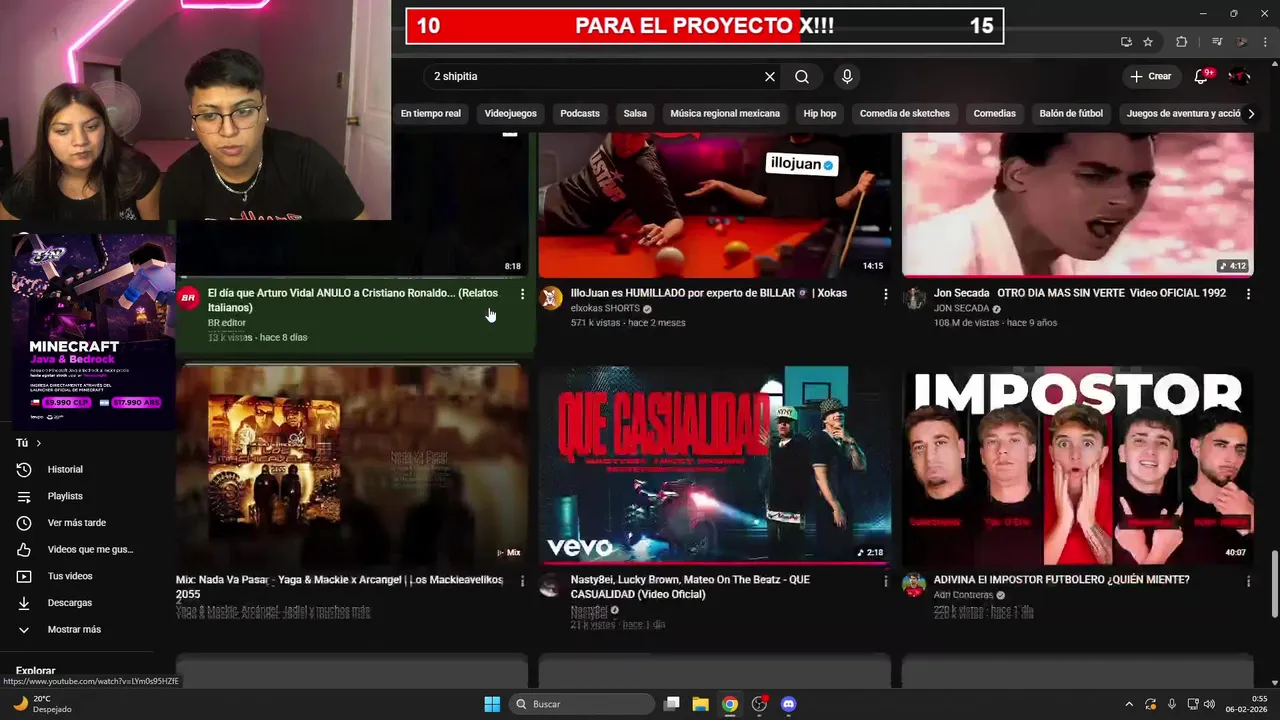This screenshot has width=1280, height=720.
Task: Select Videojuegos chip
Action: point(510,114)
